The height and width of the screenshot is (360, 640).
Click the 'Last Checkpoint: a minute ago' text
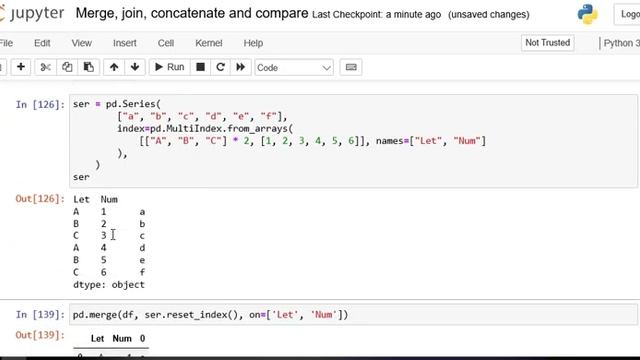coord(376,15)
